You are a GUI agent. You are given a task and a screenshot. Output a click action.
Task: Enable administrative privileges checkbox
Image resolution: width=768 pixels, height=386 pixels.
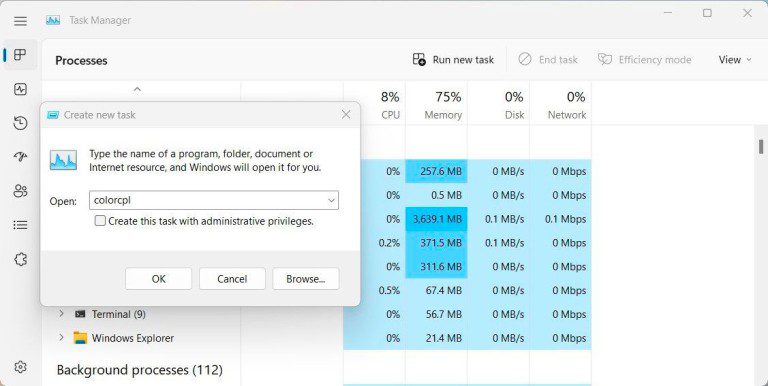tap(100, 221)
